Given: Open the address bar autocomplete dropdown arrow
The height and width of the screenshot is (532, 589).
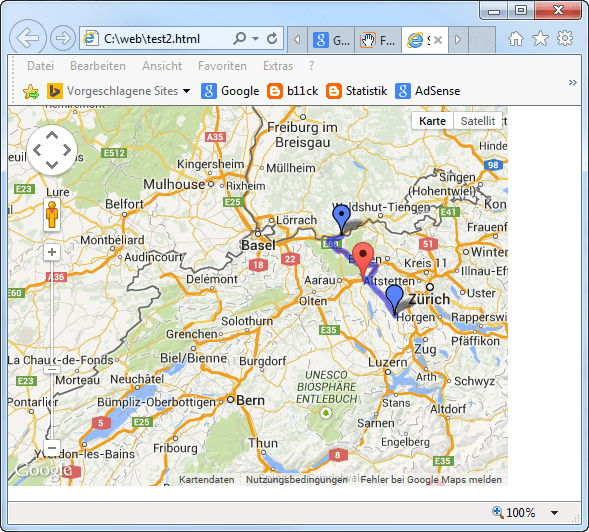Looking at the screenshot, I should point(255,38).
